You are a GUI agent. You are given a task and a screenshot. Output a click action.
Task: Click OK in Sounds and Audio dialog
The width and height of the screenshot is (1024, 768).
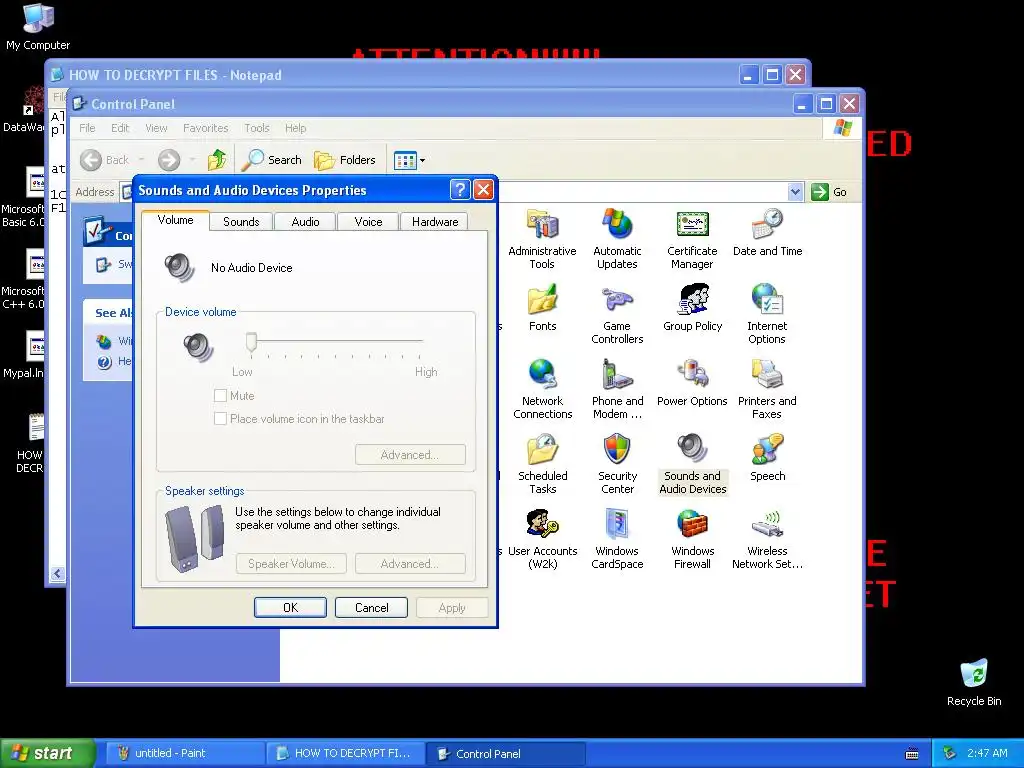tap(290, 607)
